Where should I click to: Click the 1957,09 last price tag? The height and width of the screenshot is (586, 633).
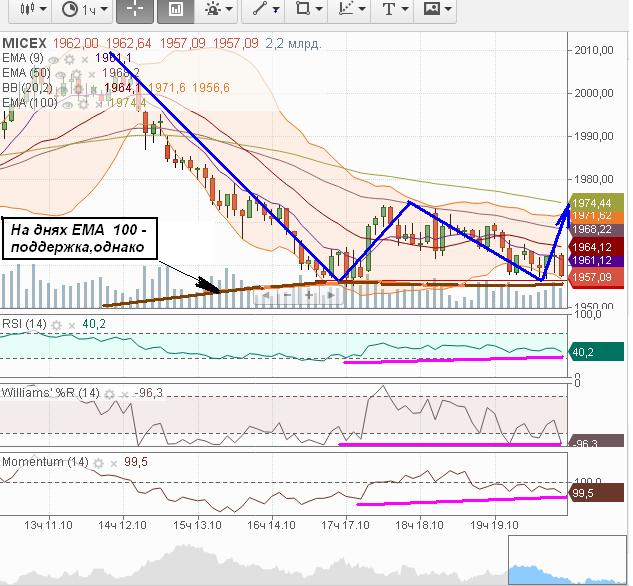596,278
